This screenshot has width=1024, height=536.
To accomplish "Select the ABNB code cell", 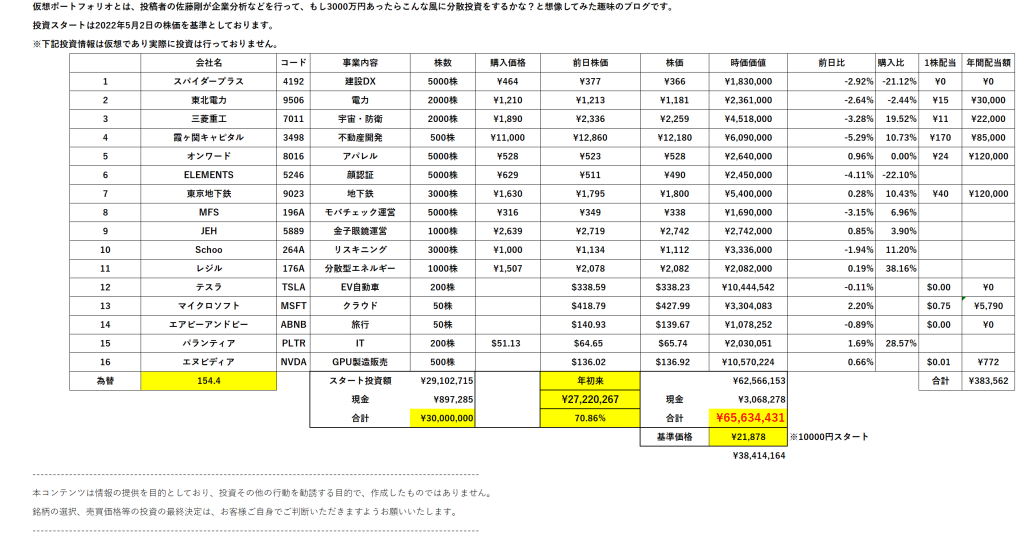I will pos(293,325).
